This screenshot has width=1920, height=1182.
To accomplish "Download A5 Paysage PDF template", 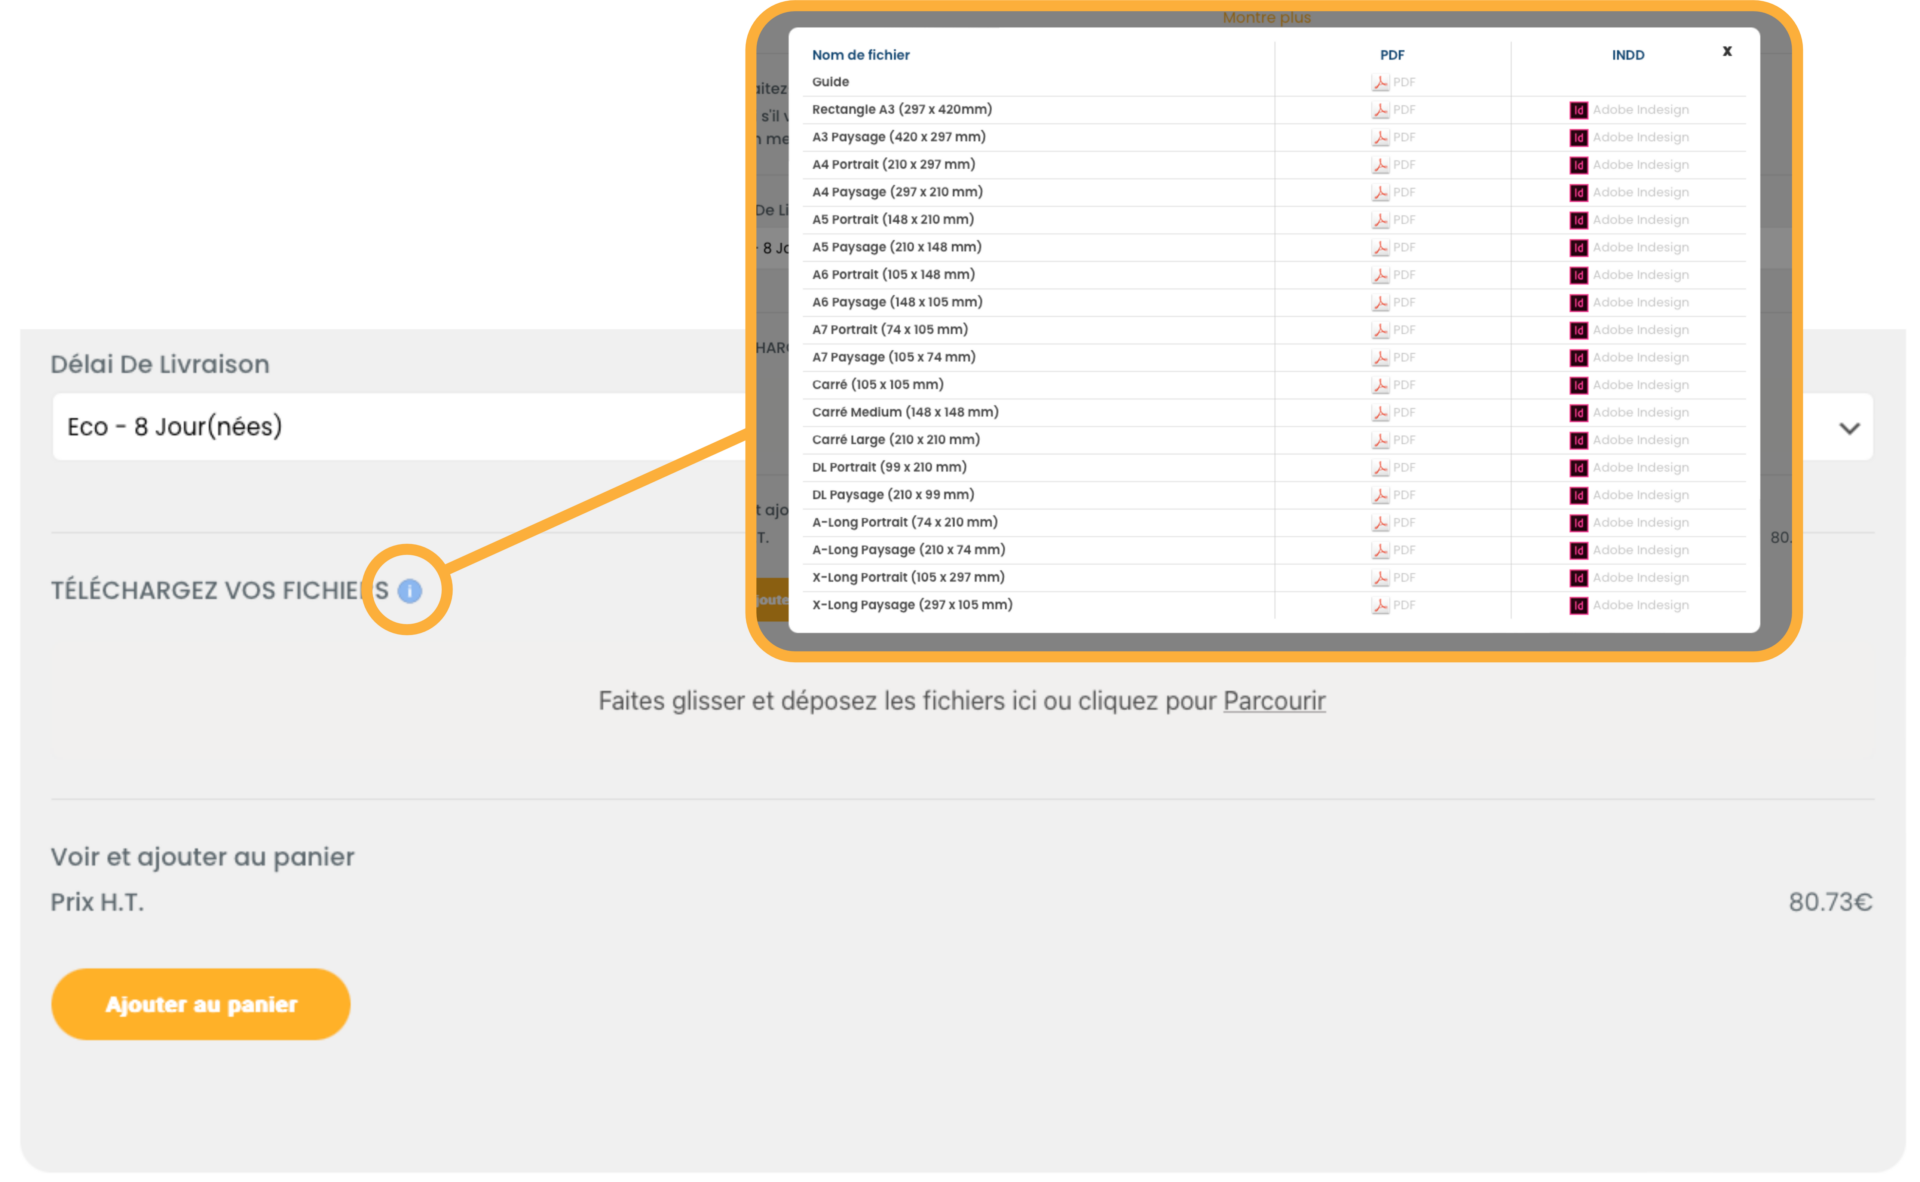I will [x=1393, y=247].
